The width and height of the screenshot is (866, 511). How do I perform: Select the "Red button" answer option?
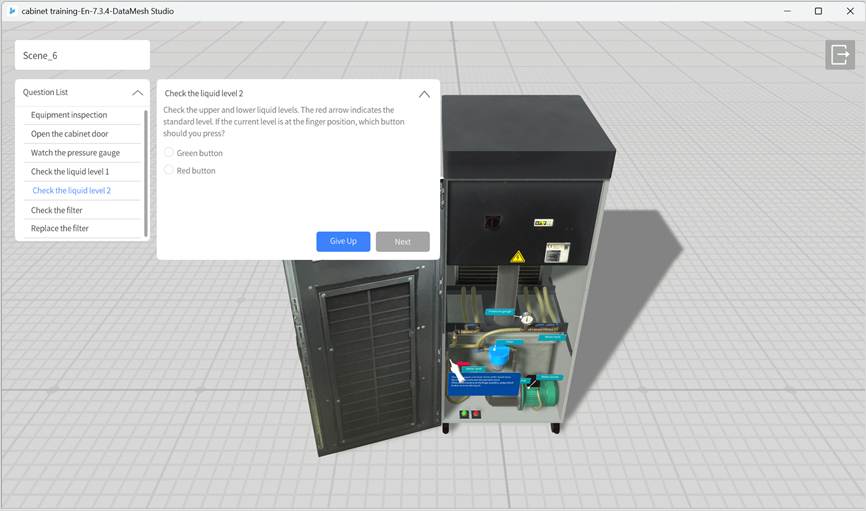(169, 171)
